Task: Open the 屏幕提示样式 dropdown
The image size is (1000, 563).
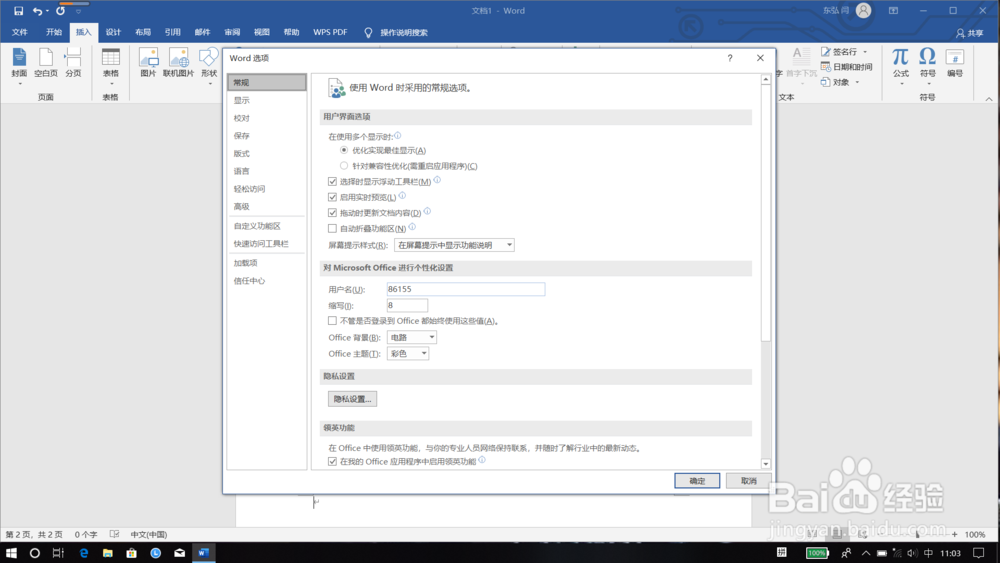Action: click(x=454, y=245)
